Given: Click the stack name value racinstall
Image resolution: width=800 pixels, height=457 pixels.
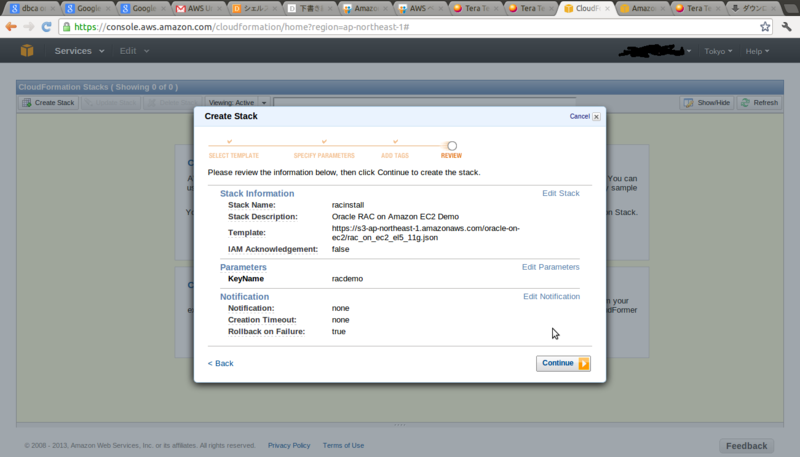Looking at the screenshot, I should click(x=348, y=205).
